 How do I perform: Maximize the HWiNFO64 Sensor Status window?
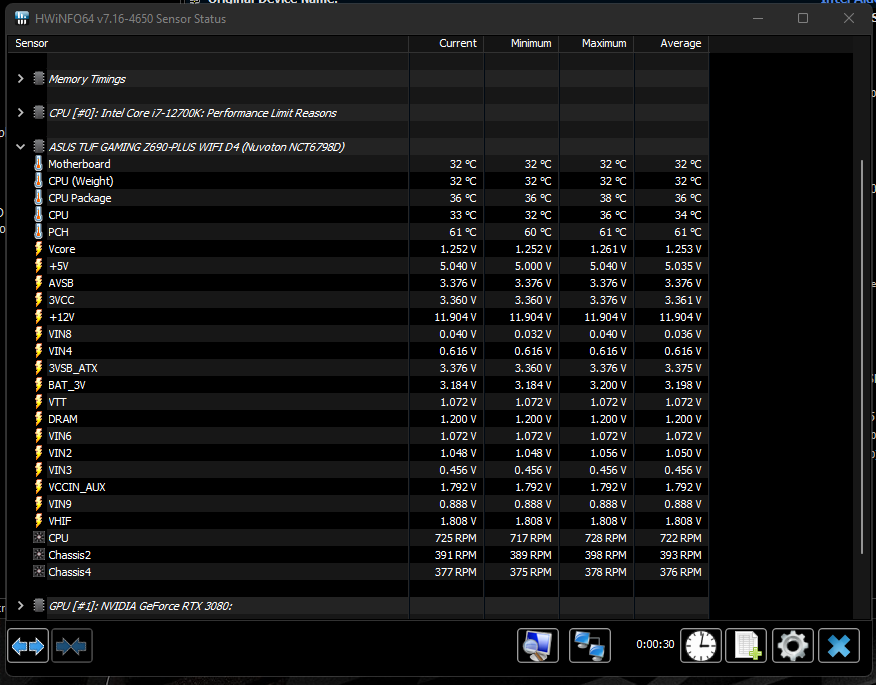(x=803, y=18)
